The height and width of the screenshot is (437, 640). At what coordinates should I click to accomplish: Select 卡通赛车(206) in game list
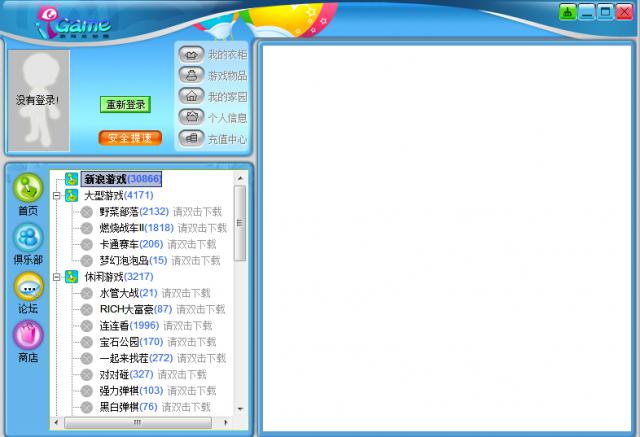coord(131,244)
